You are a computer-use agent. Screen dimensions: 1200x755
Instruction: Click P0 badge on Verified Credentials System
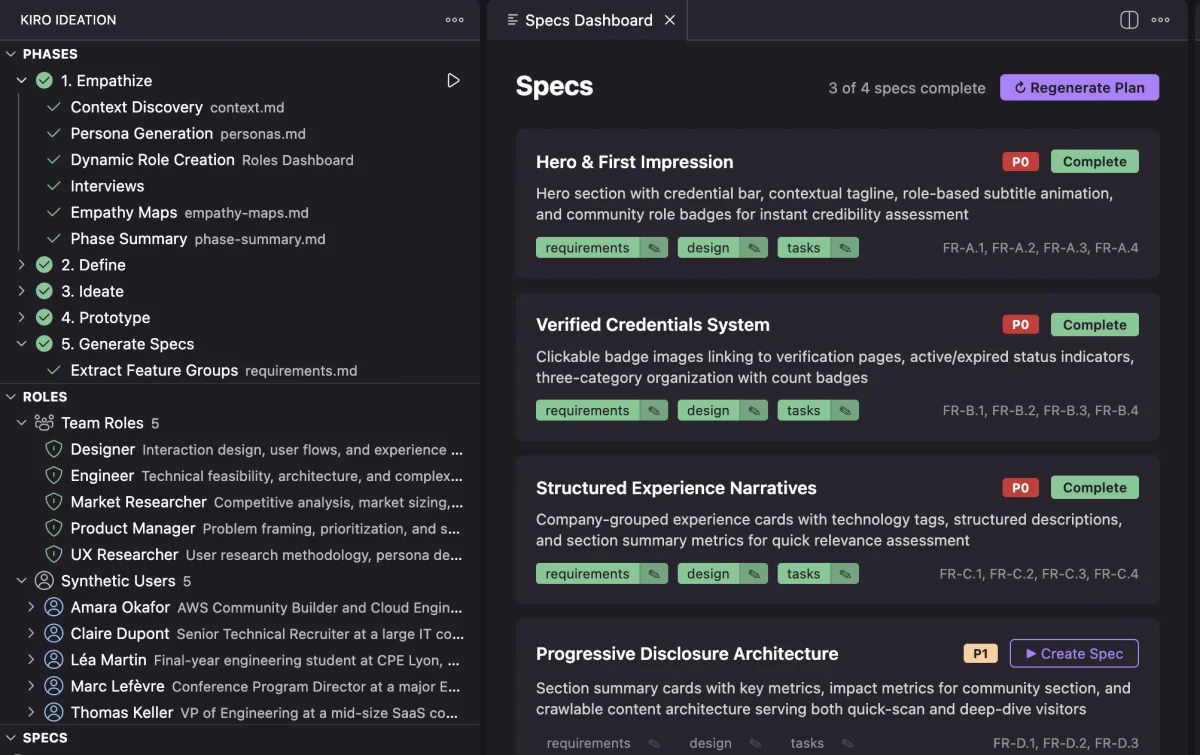(x=1020, y=325)
